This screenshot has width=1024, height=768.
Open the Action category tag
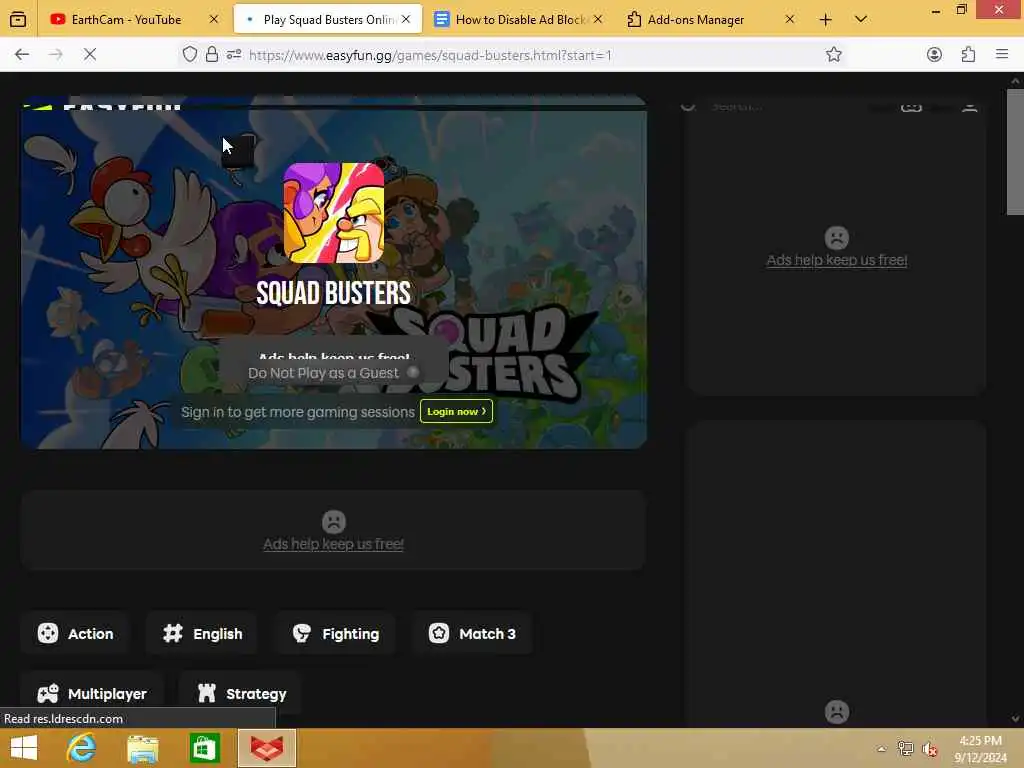[75, 633]
